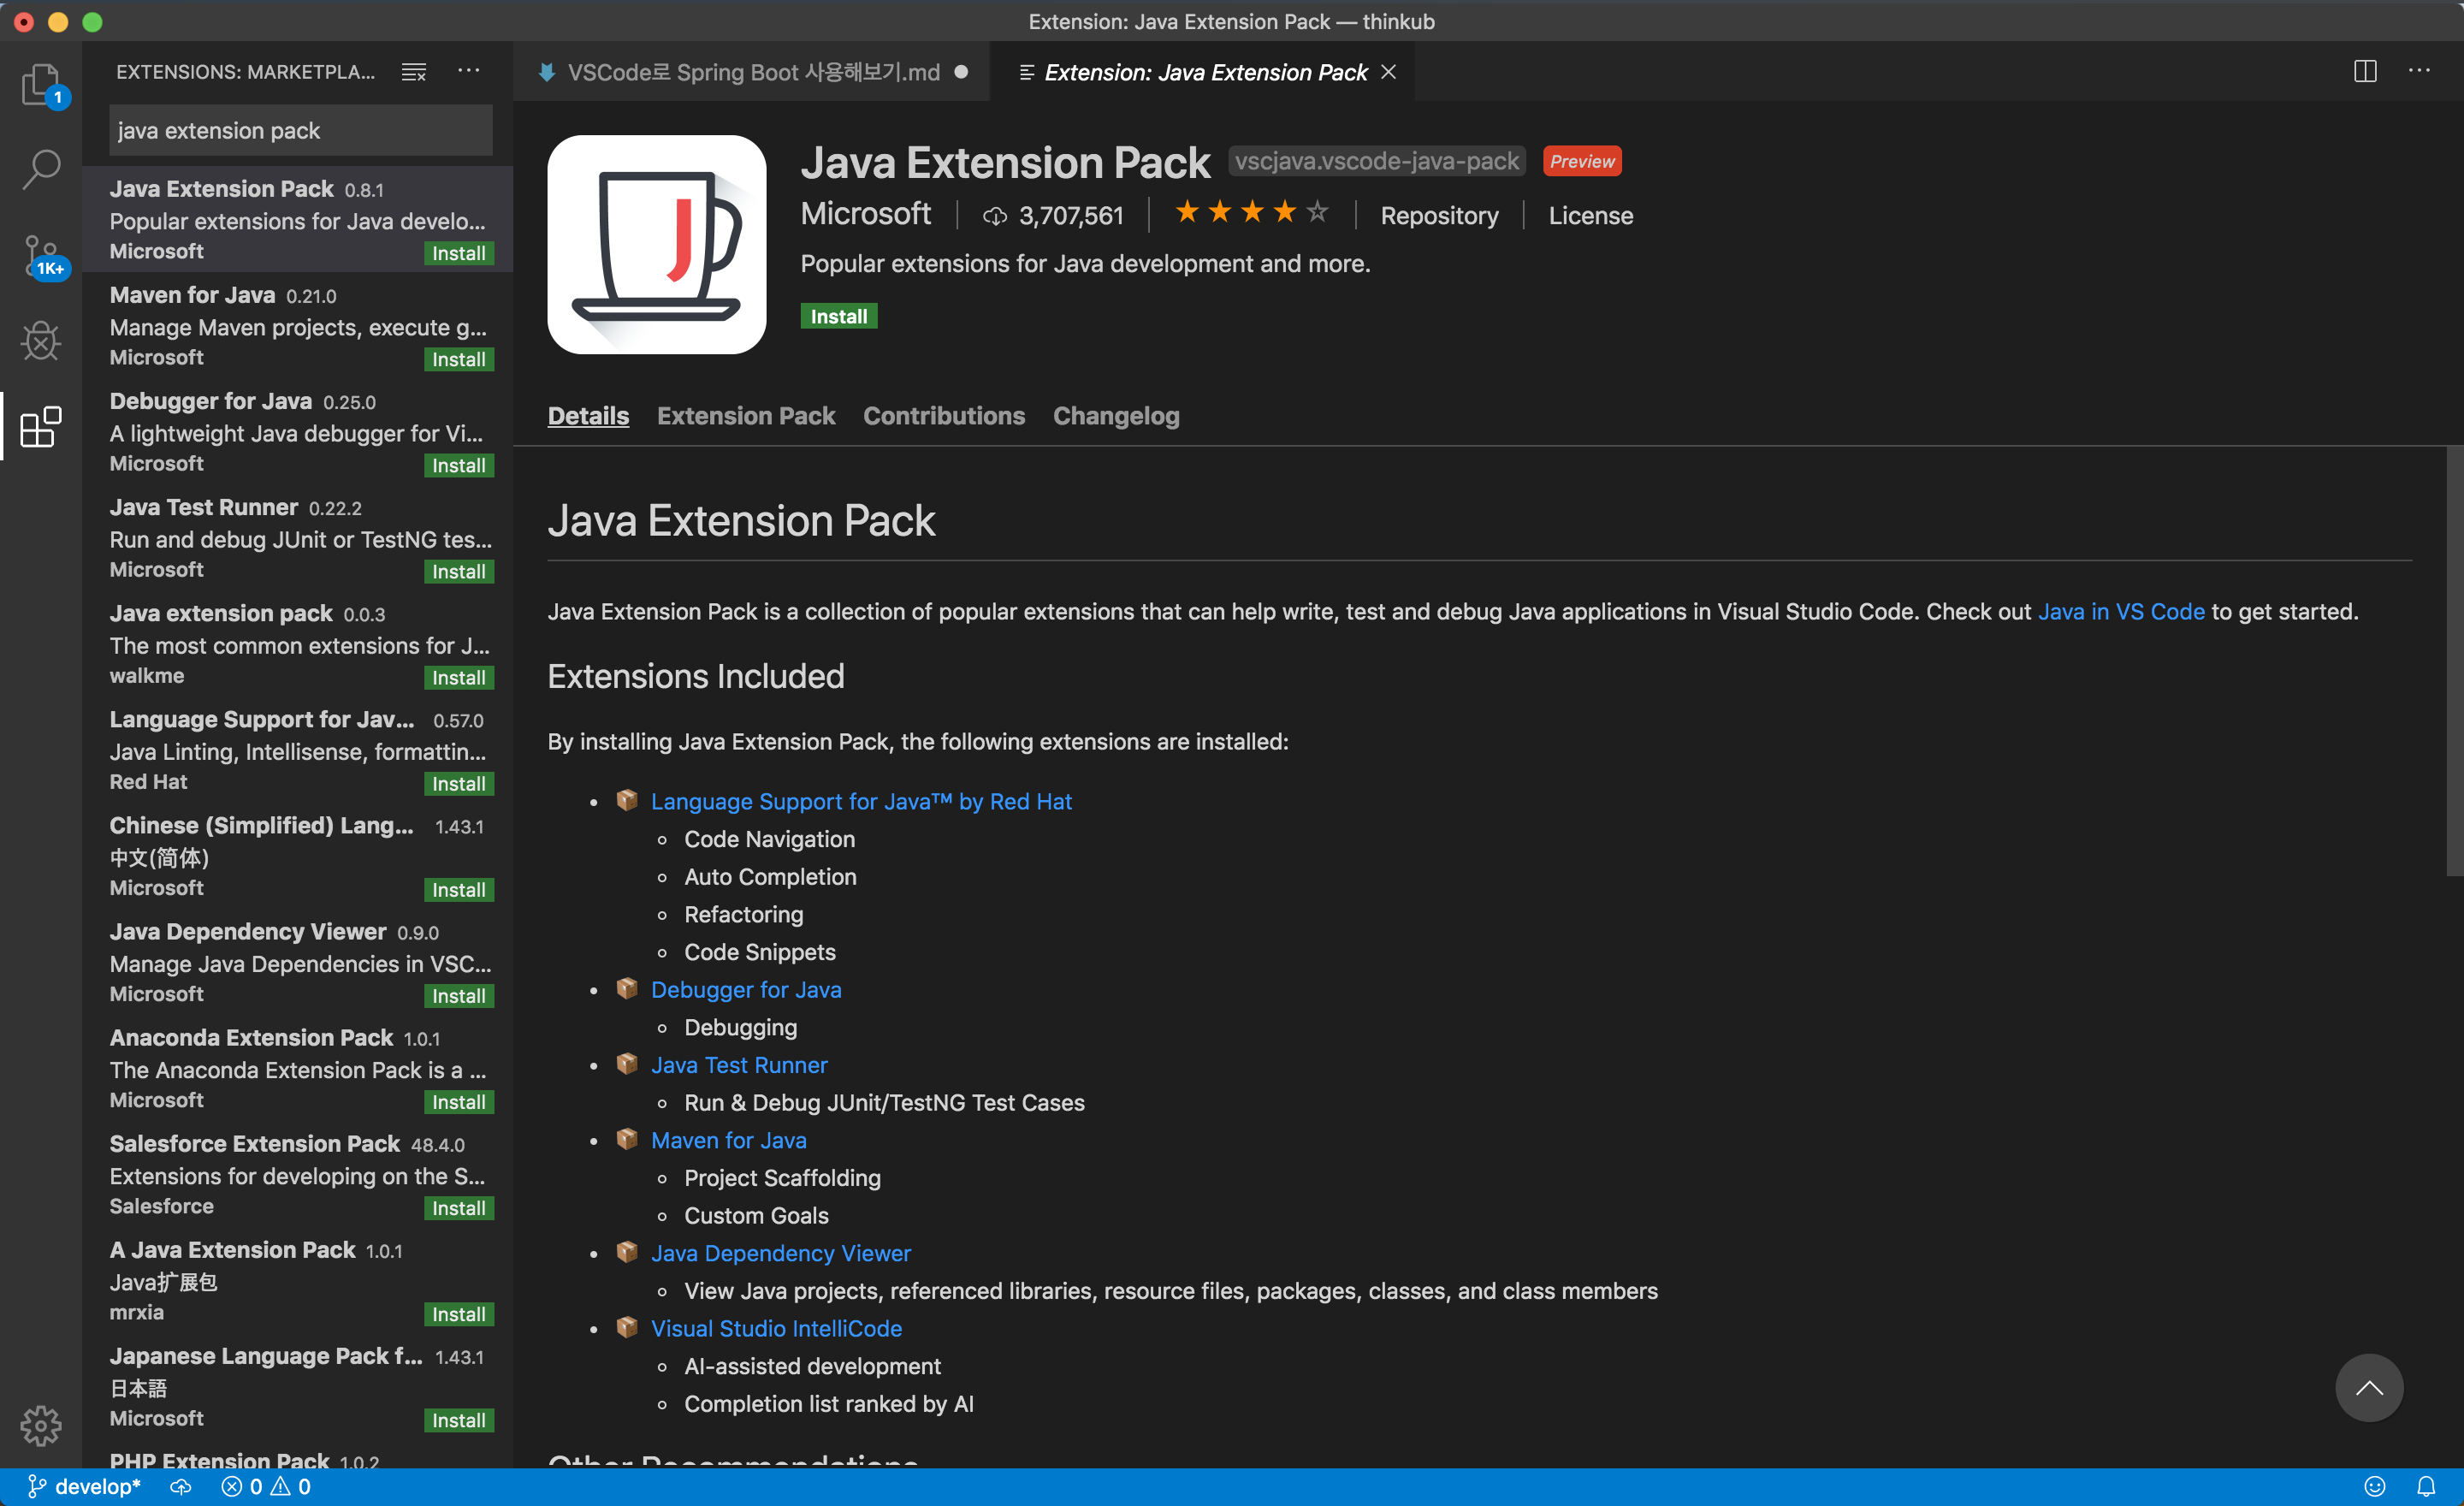This screenshot has width=2464, height=1506.
Task: Click the package icon beside Java Test Runner
Action: [627, 1063]
